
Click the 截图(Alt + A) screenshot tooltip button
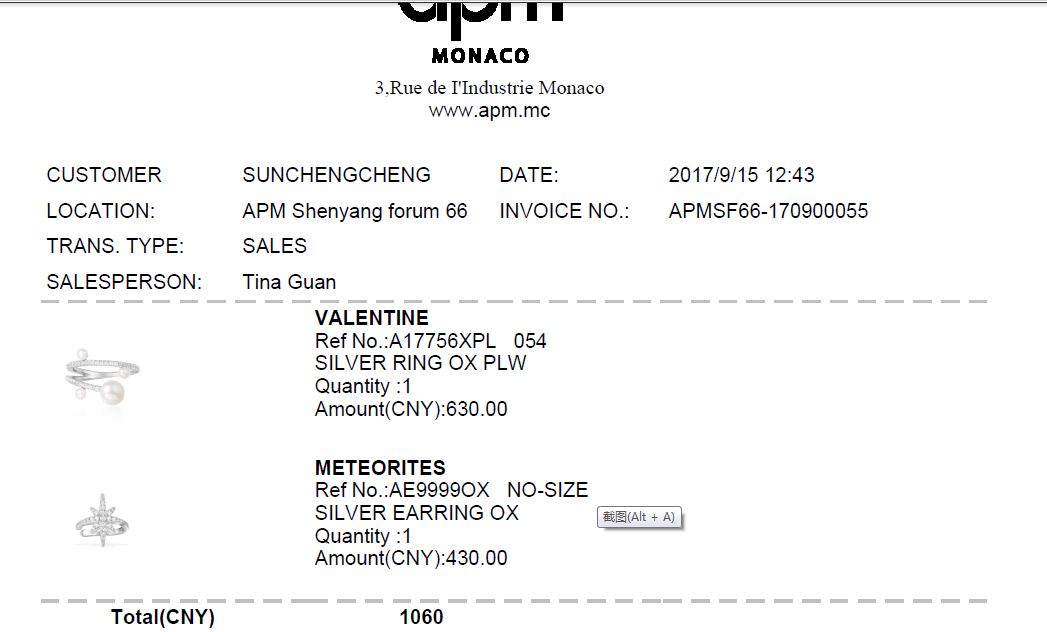pos(639,517)
